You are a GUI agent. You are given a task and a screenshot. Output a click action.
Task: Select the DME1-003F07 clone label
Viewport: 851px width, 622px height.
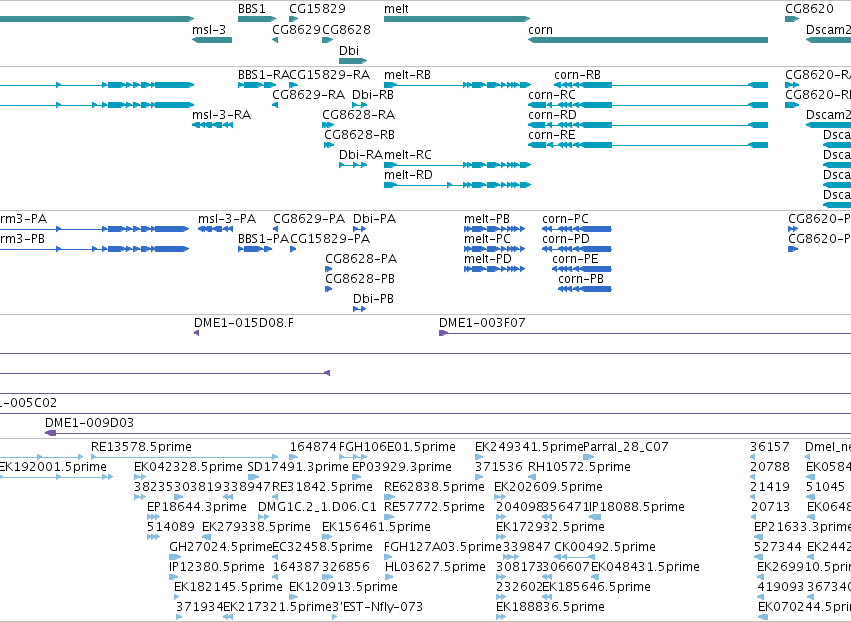(x=482, y=323)
